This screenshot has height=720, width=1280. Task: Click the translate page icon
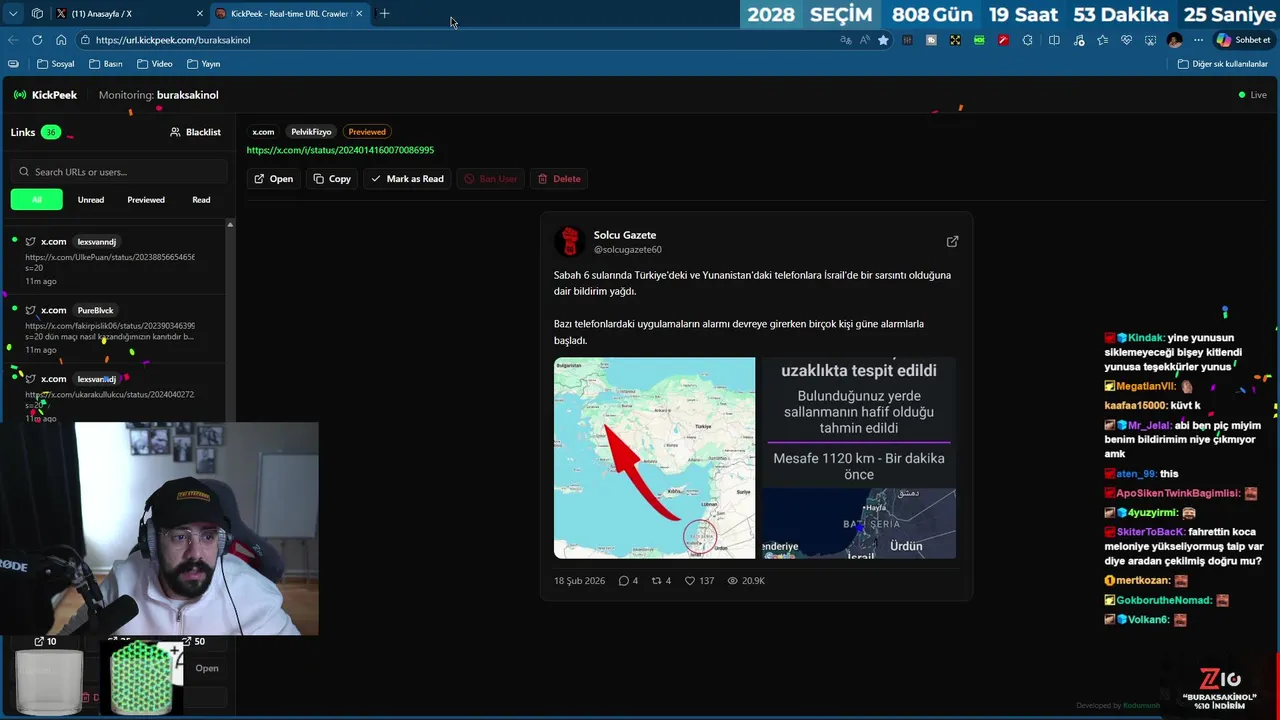(846, 40)
